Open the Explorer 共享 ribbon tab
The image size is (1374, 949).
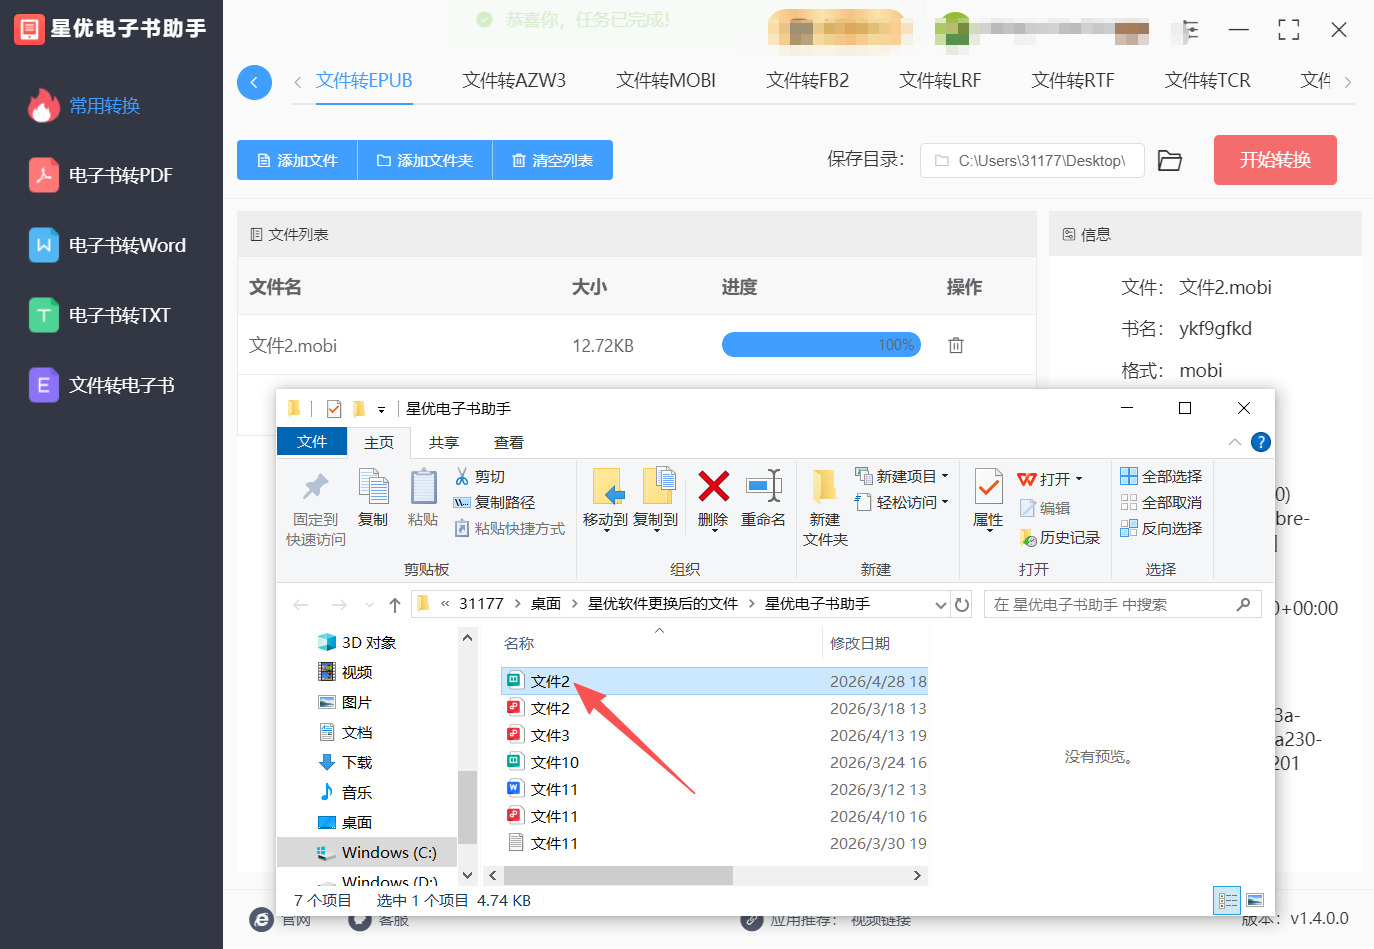444,442
